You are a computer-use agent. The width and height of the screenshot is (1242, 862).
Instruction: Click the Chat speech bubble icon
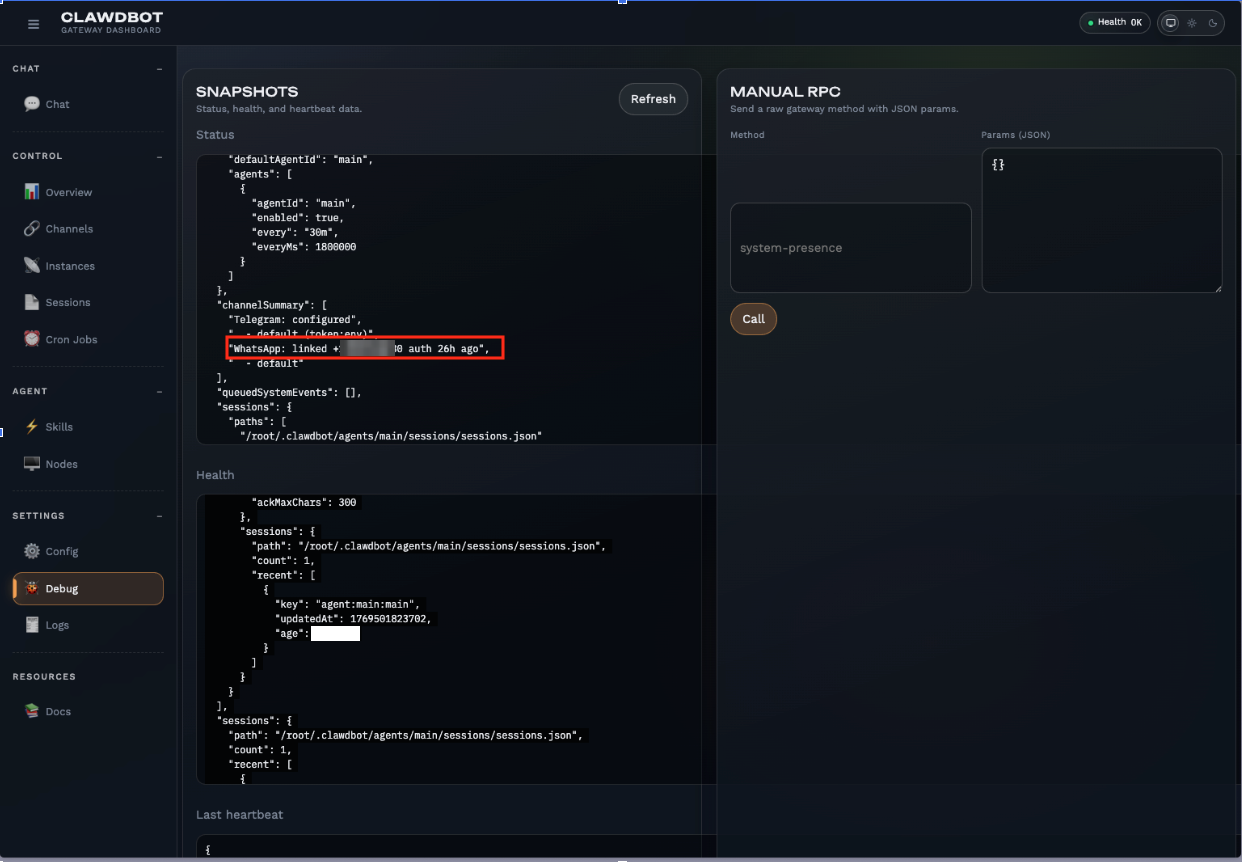32,104
